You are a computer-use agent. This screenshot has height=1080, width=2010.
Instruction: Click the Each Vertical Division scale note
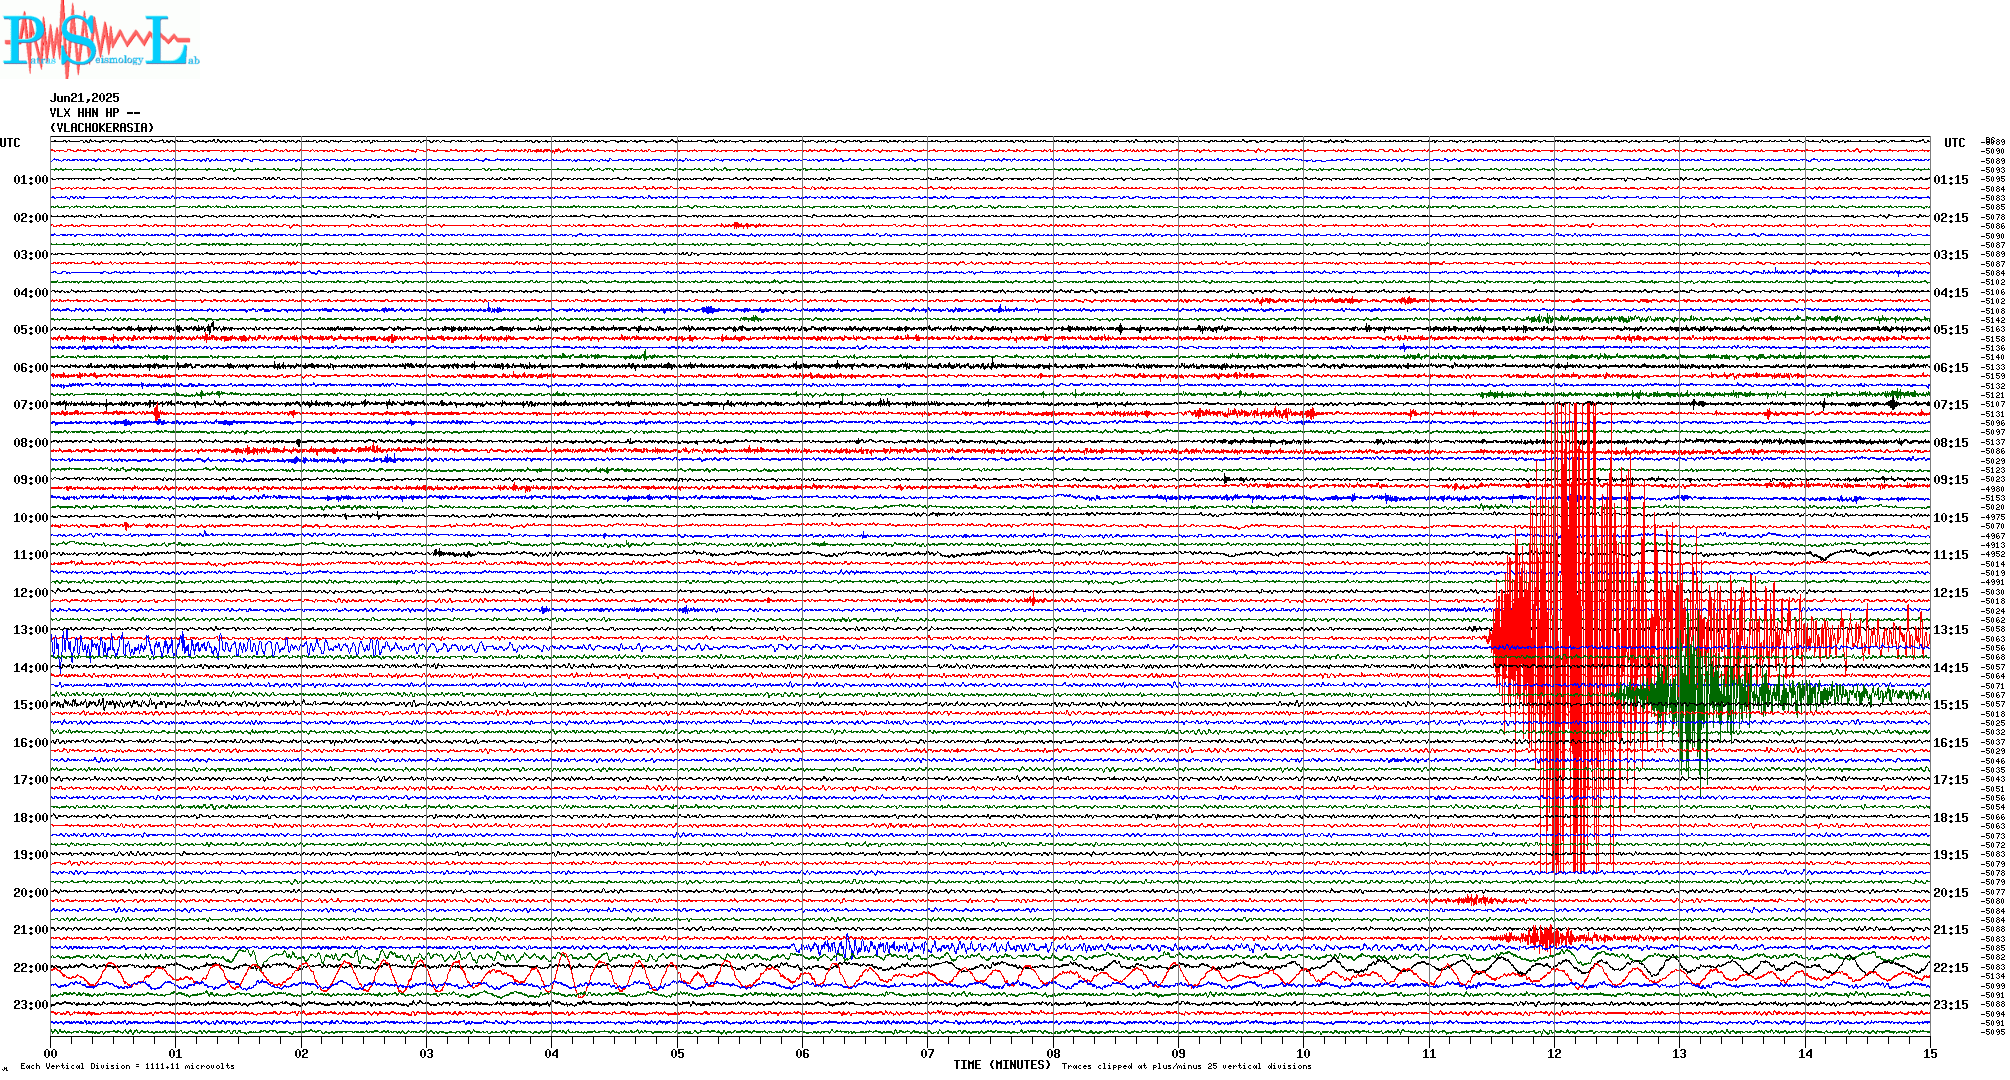(x=127, y=1066)
